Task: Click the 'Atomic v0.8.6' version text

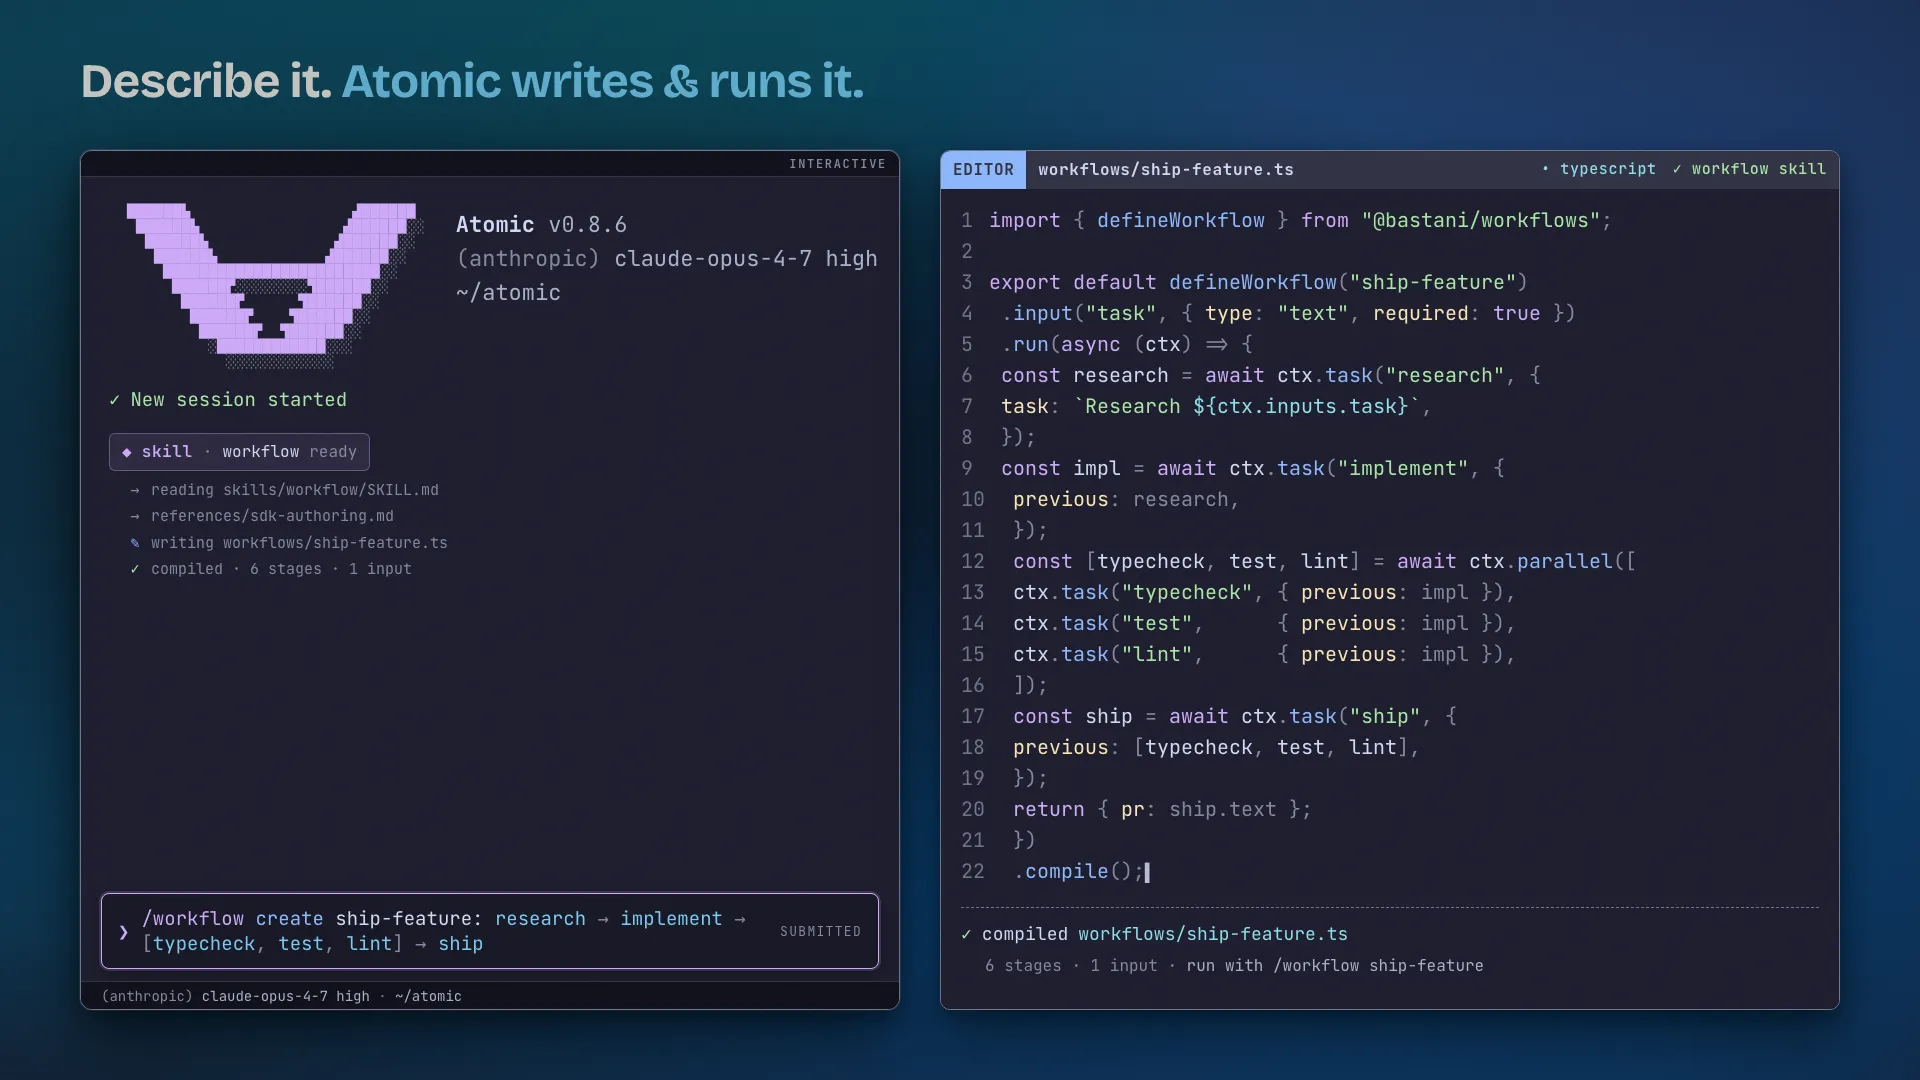Action: tap(541, 225)
